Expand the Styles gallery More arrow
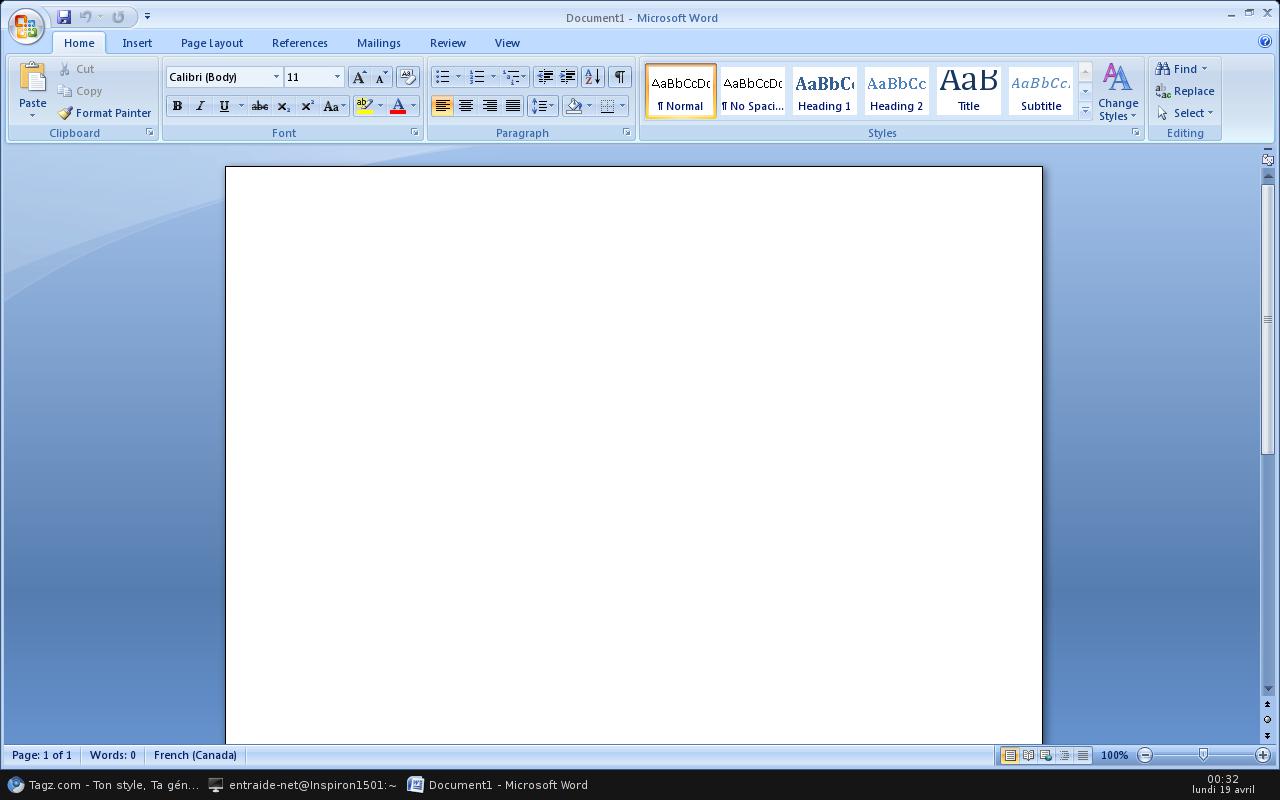This screenshot has height=800, width=1280. (1085, 110)
